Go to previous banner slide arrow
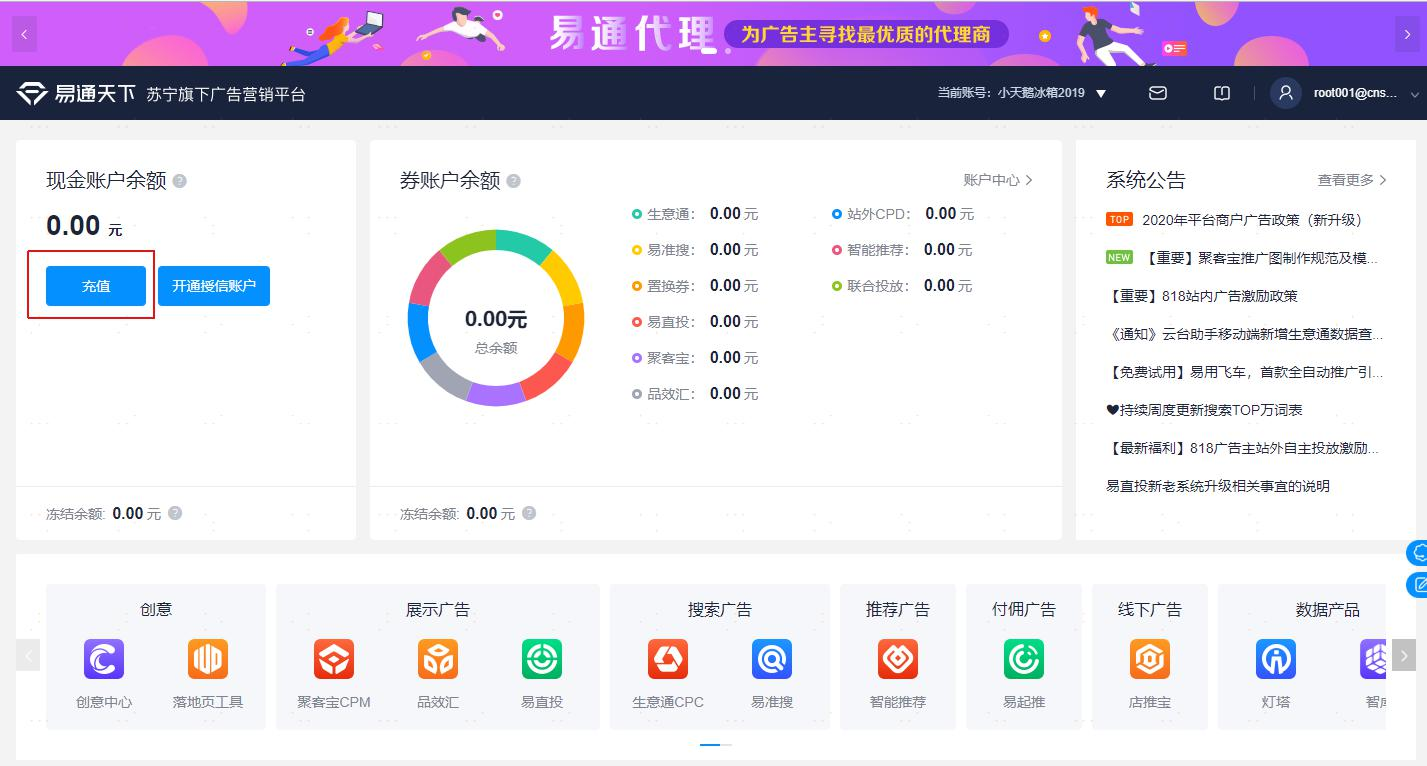 pyautogui.click(x=24, y=34)
